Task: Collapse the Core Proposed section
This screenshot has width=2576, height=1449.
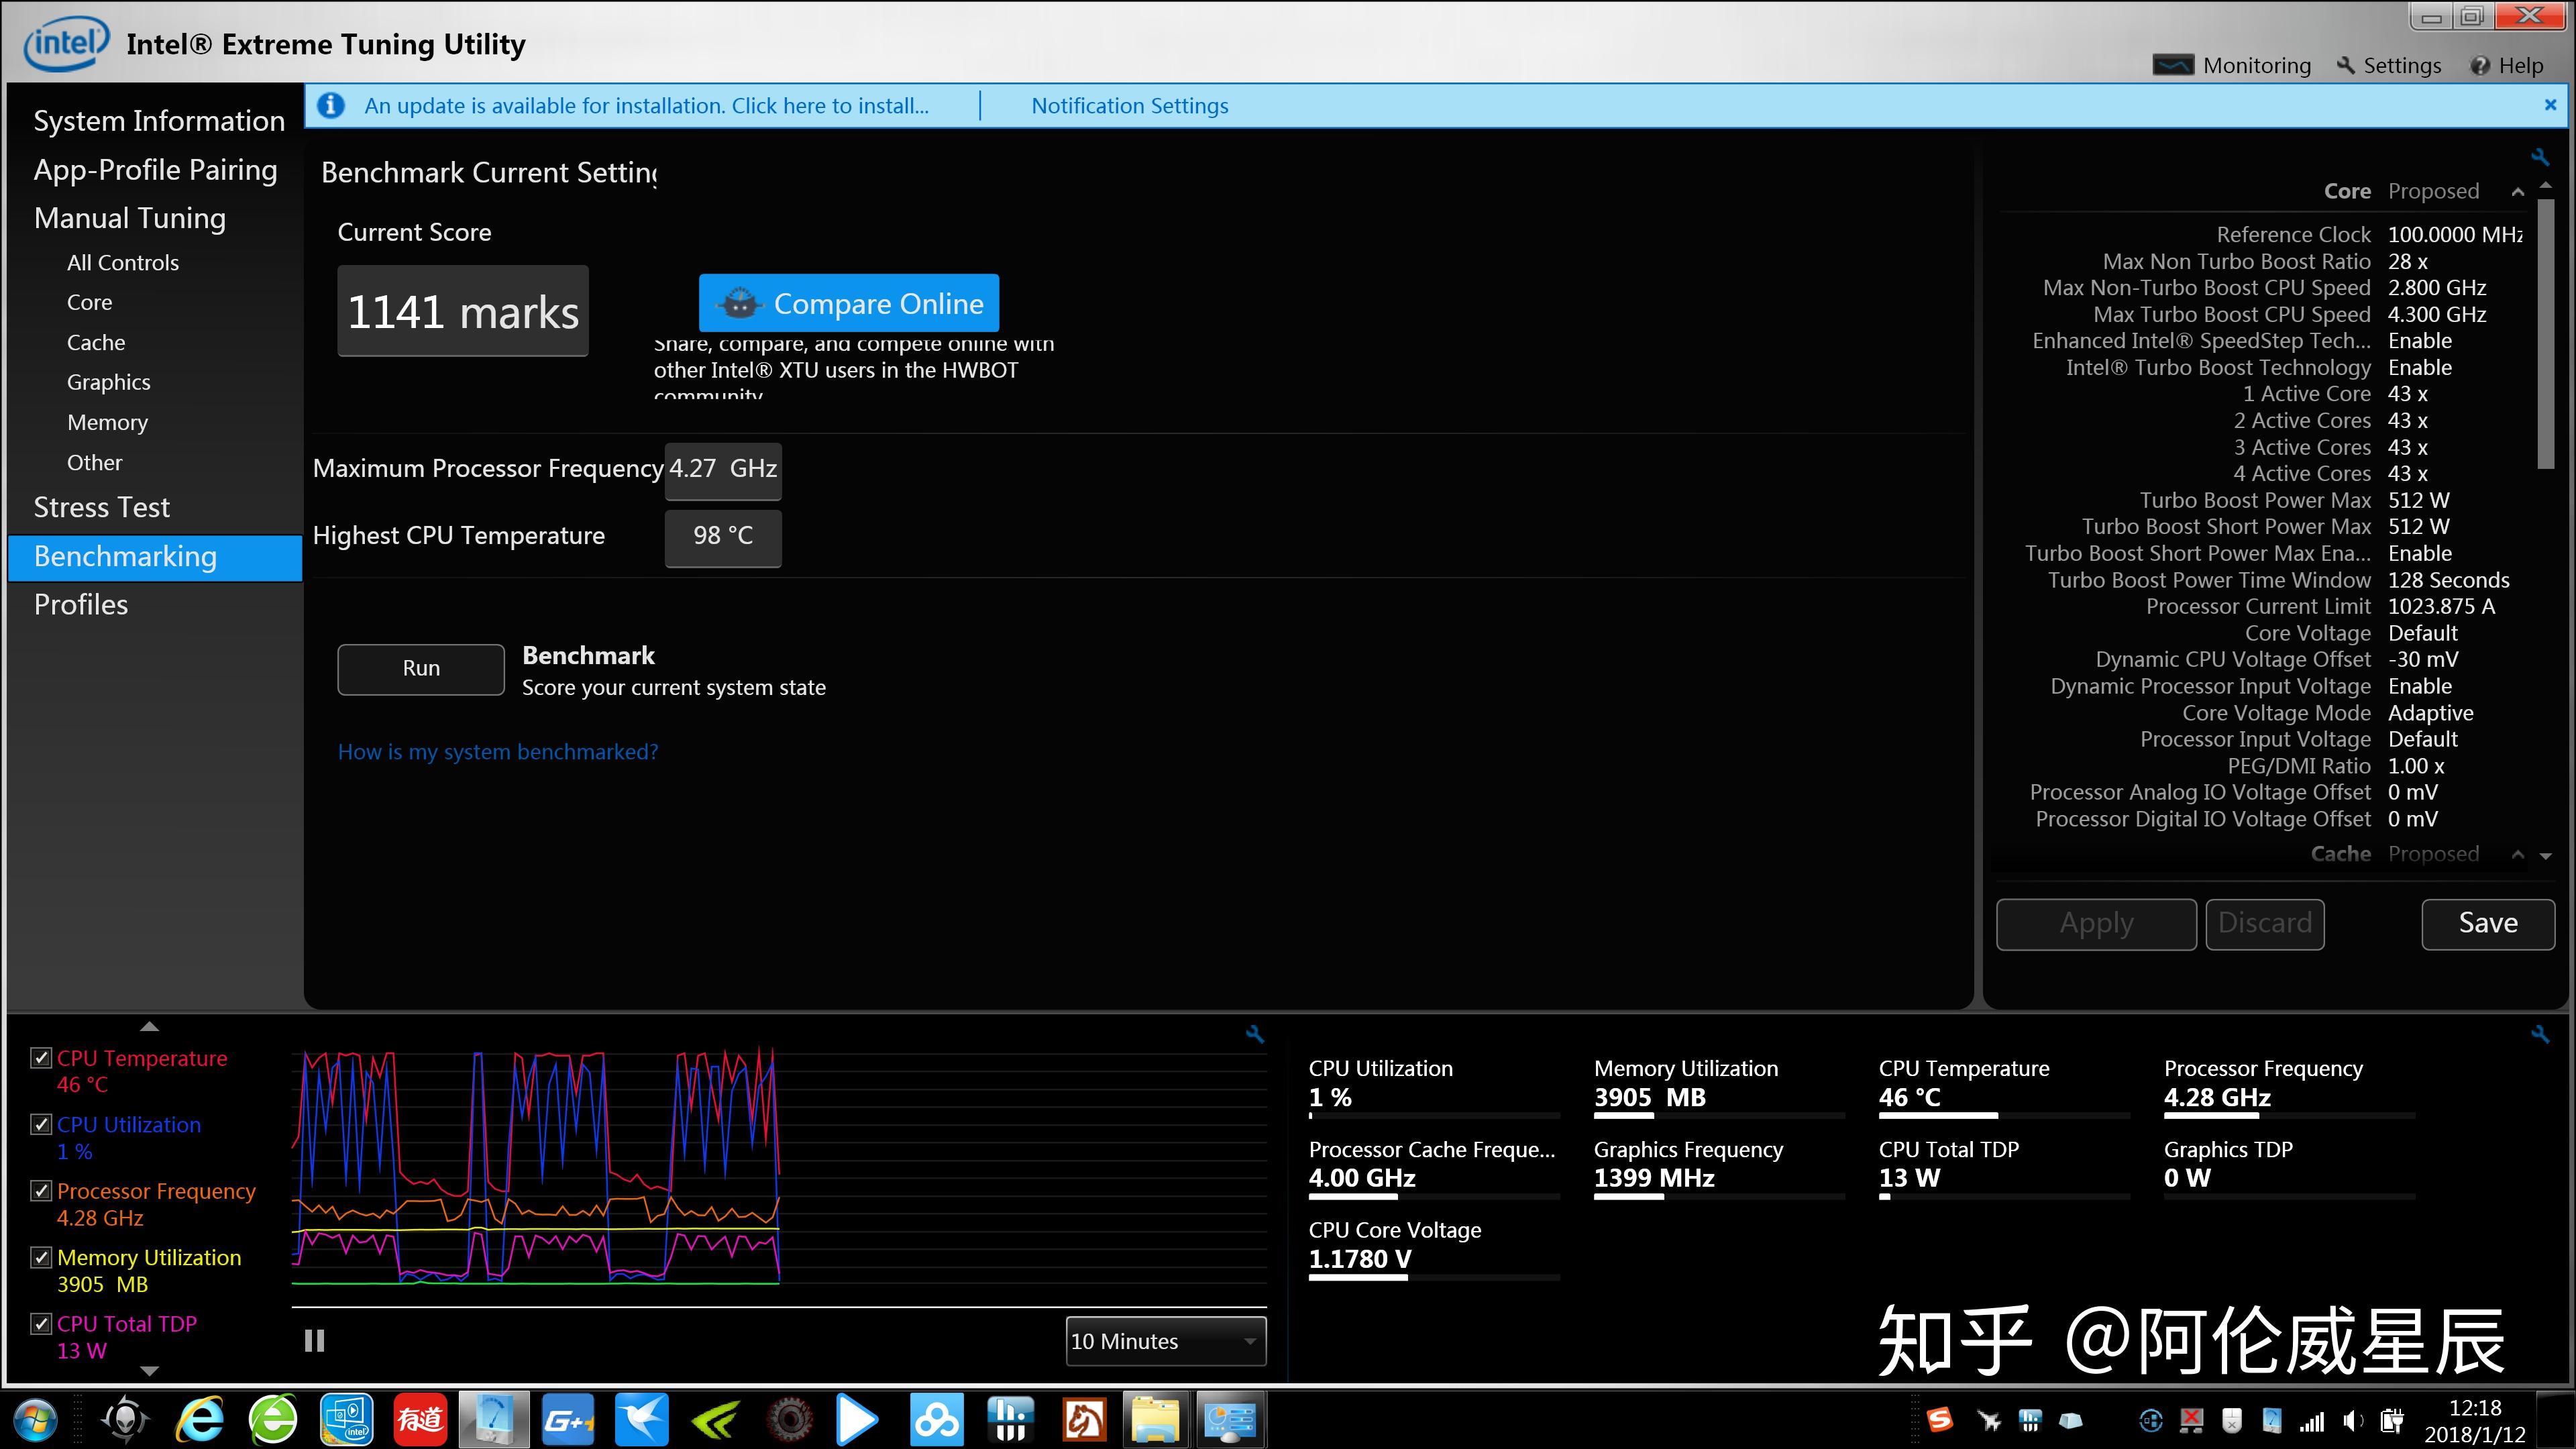Action: coord(2517,192)
